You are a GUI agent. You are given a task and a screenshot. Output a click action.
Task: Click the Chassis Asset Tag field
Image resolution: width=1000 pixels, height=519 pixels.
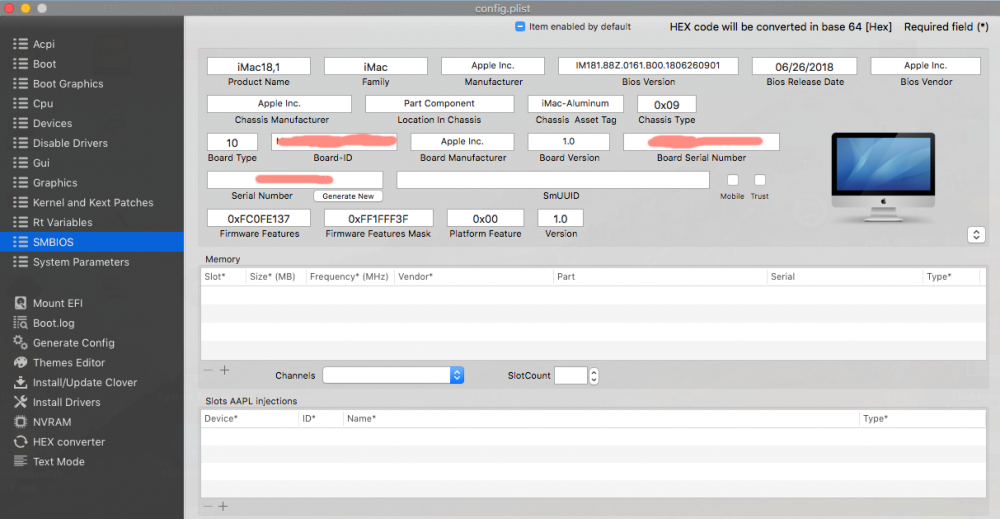(x=575, y=103)
